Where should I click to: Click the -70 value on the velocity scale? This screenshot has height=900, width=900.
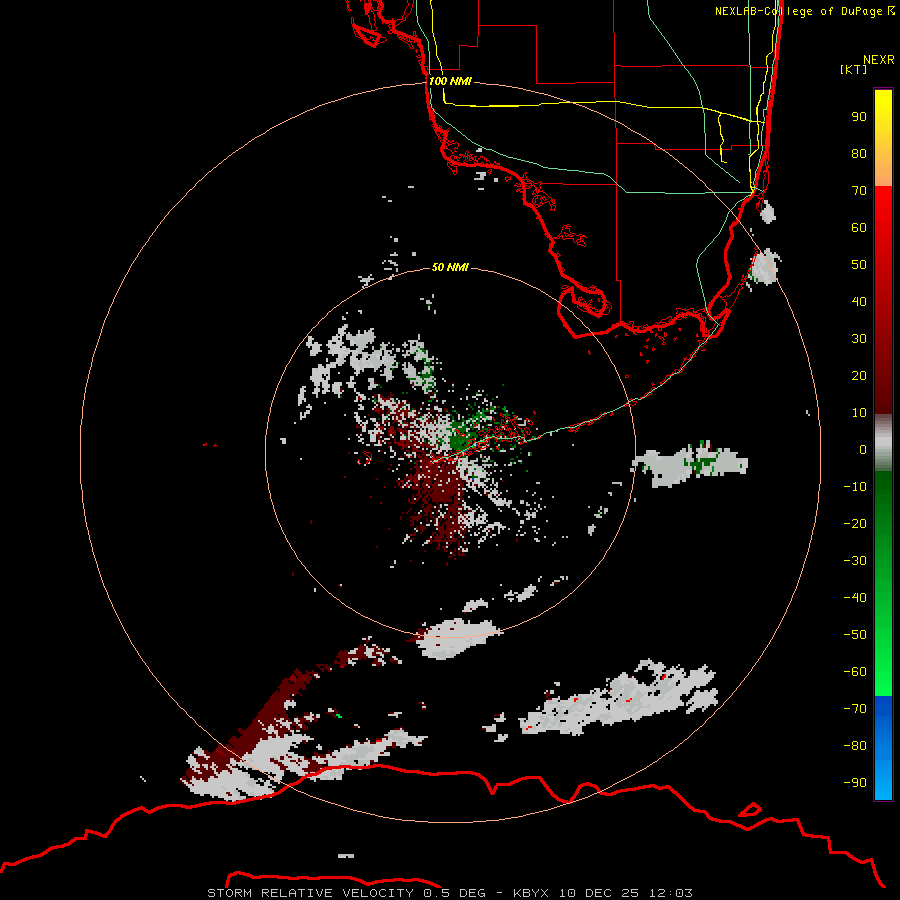855,708
